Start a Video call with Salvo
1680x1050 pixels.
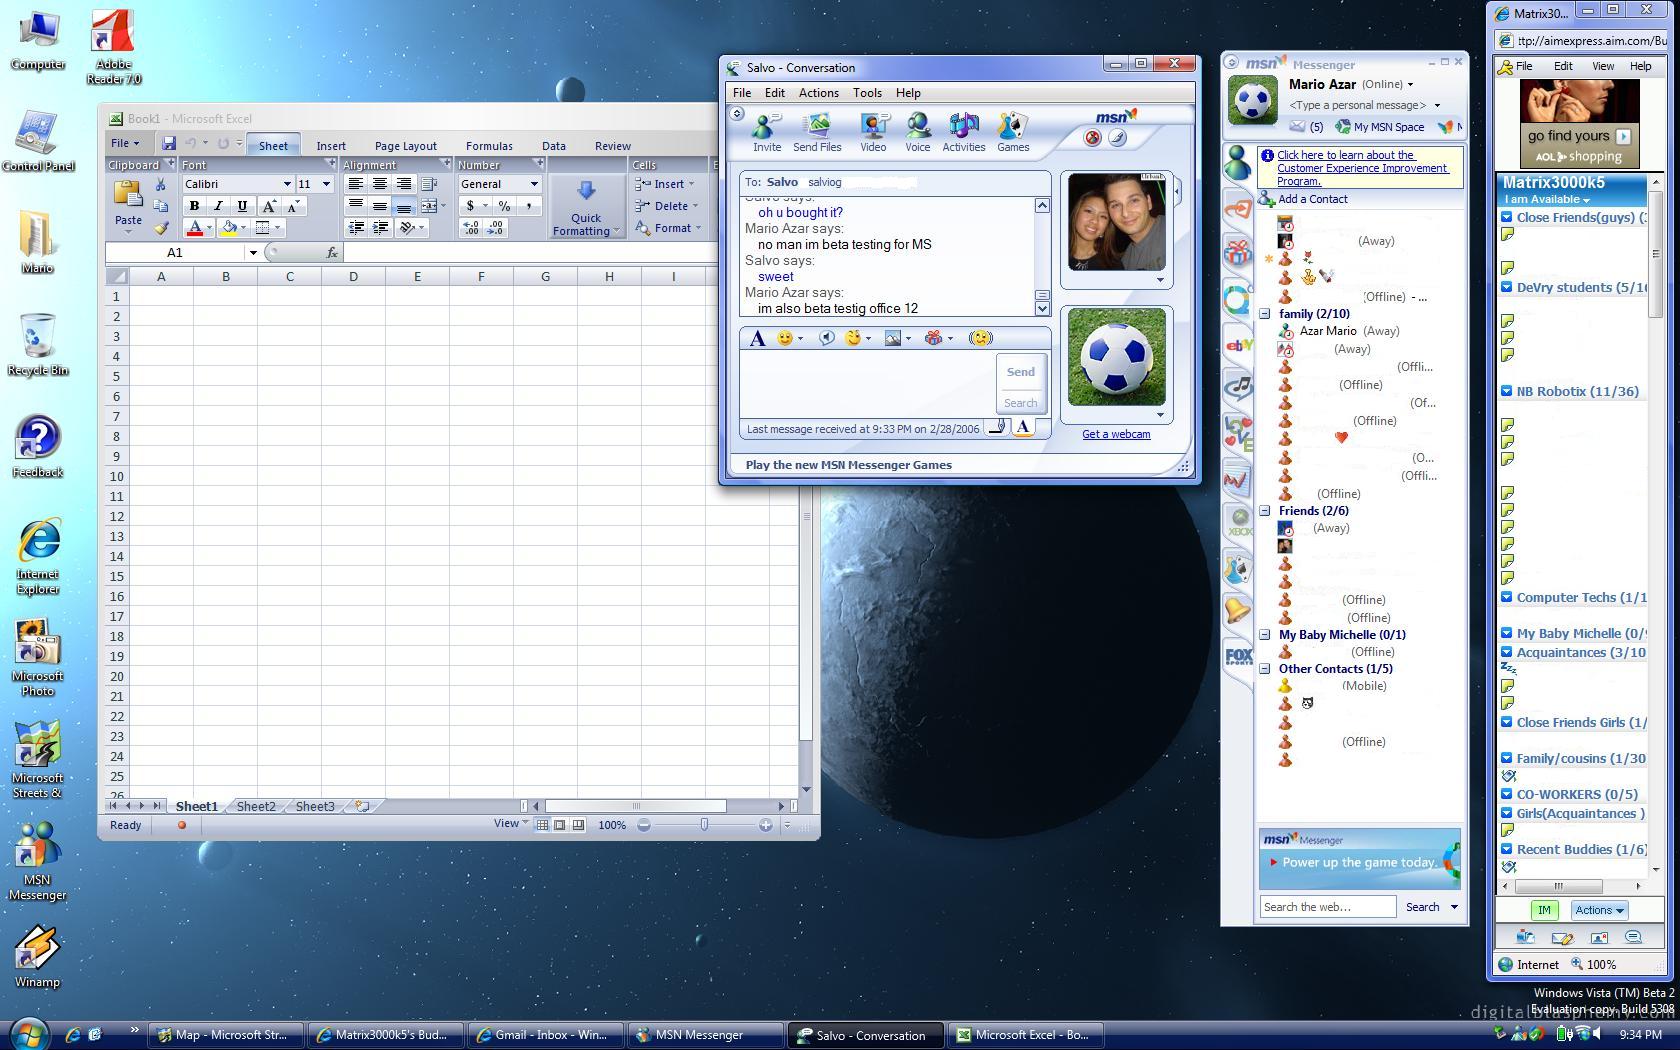[872, 131]
